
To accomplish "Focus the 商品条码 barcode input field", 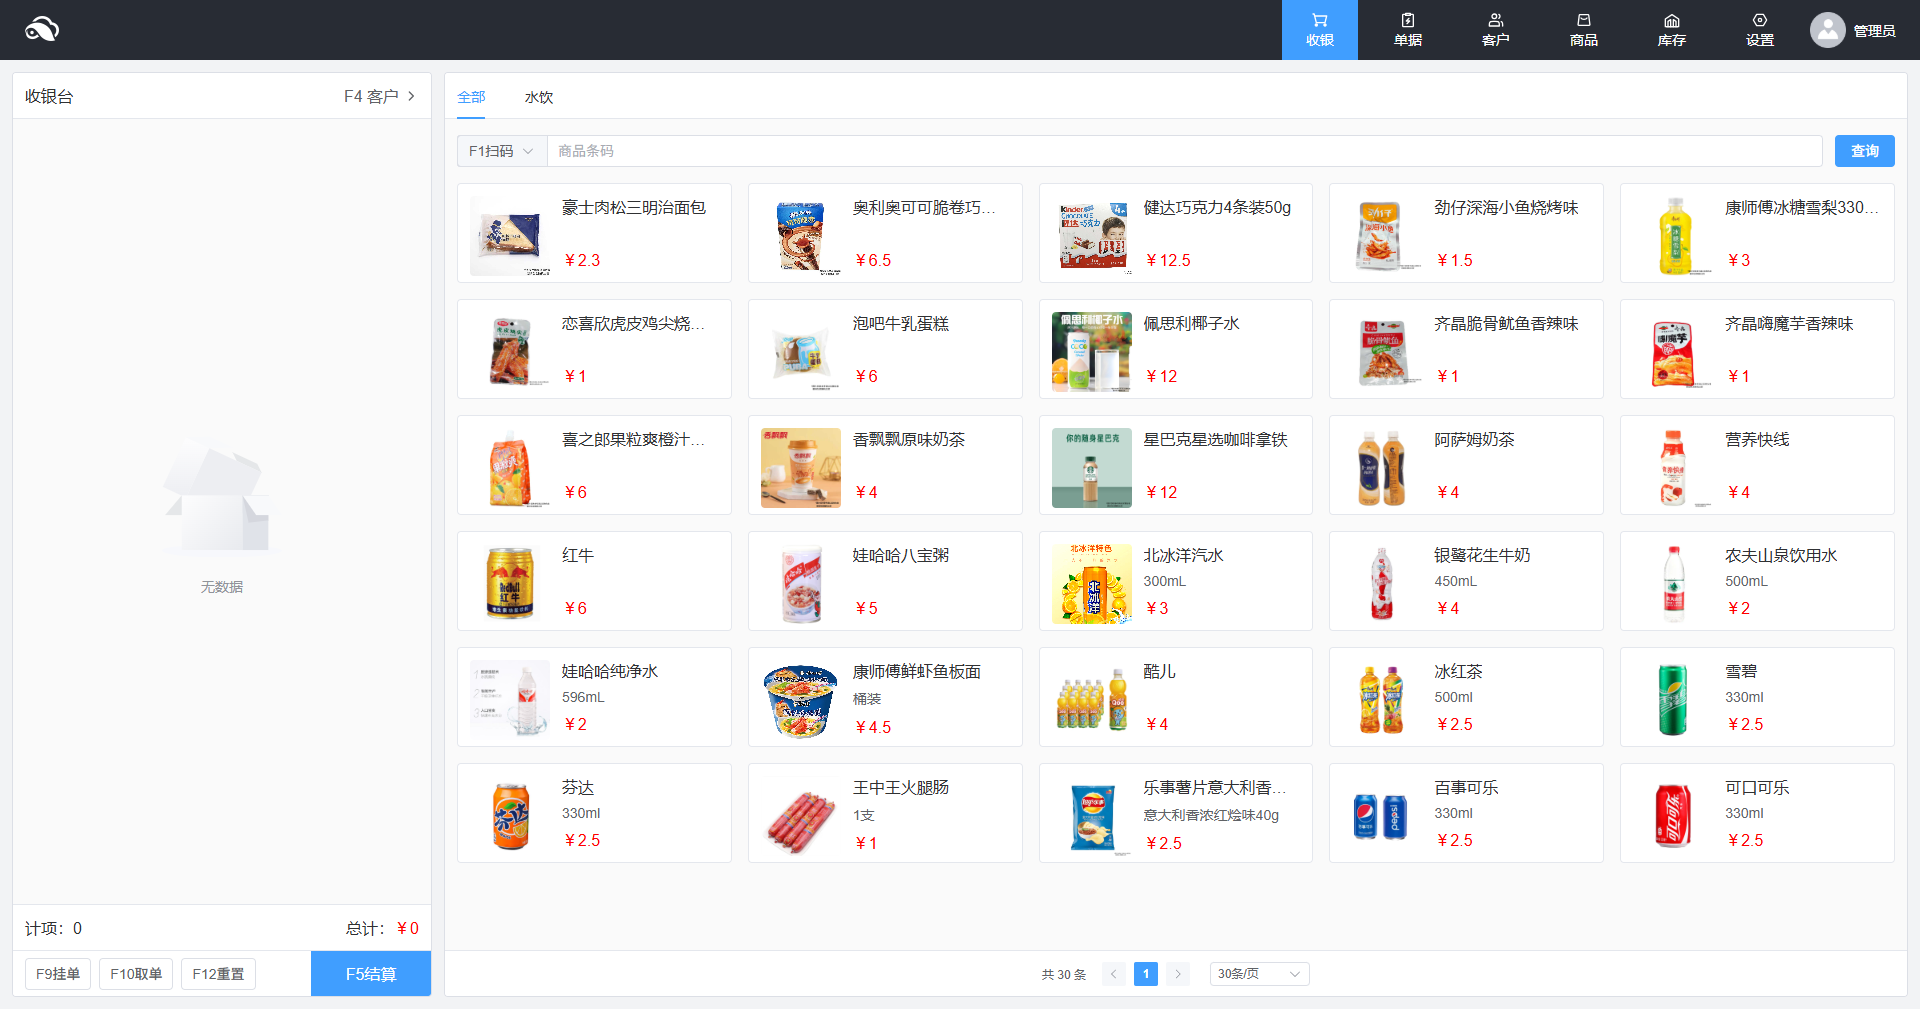I will tap(1184, 151).
